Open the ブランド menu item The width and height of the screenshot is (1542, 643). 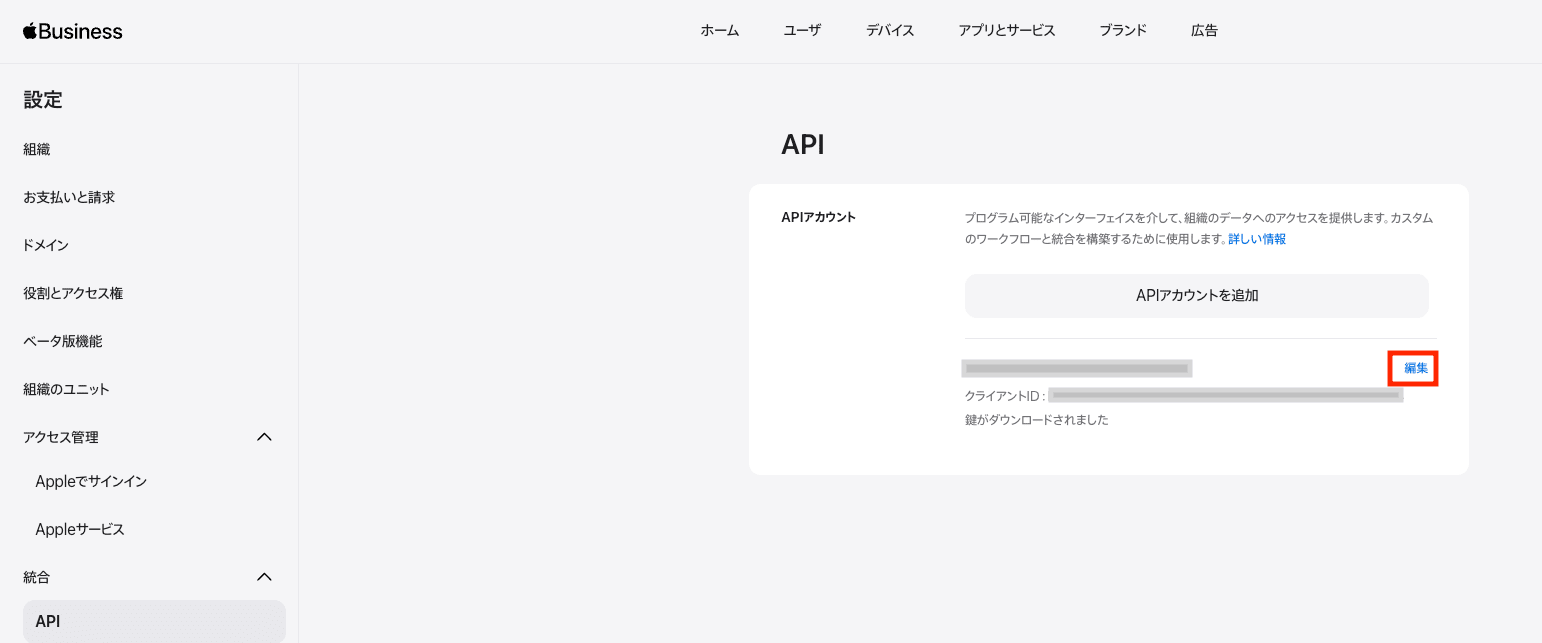1123,31
